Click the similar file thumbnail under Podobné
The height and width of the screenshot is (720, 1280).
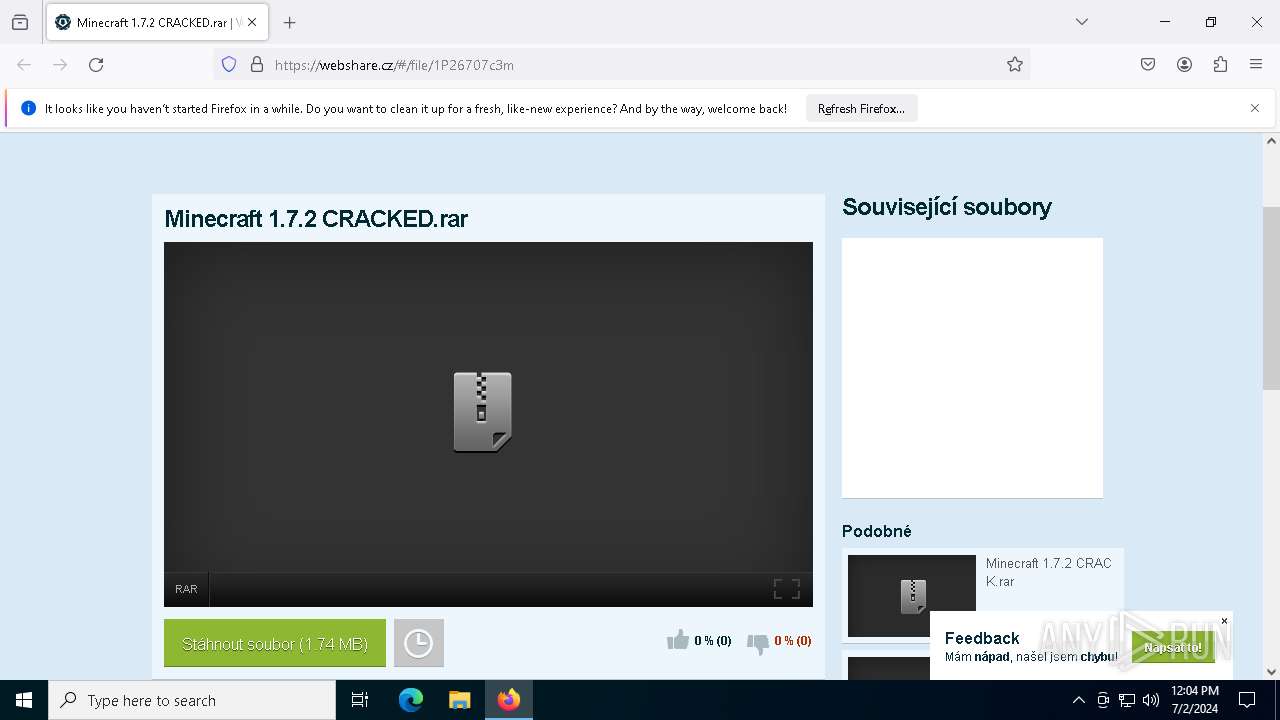tap(912, 596)
